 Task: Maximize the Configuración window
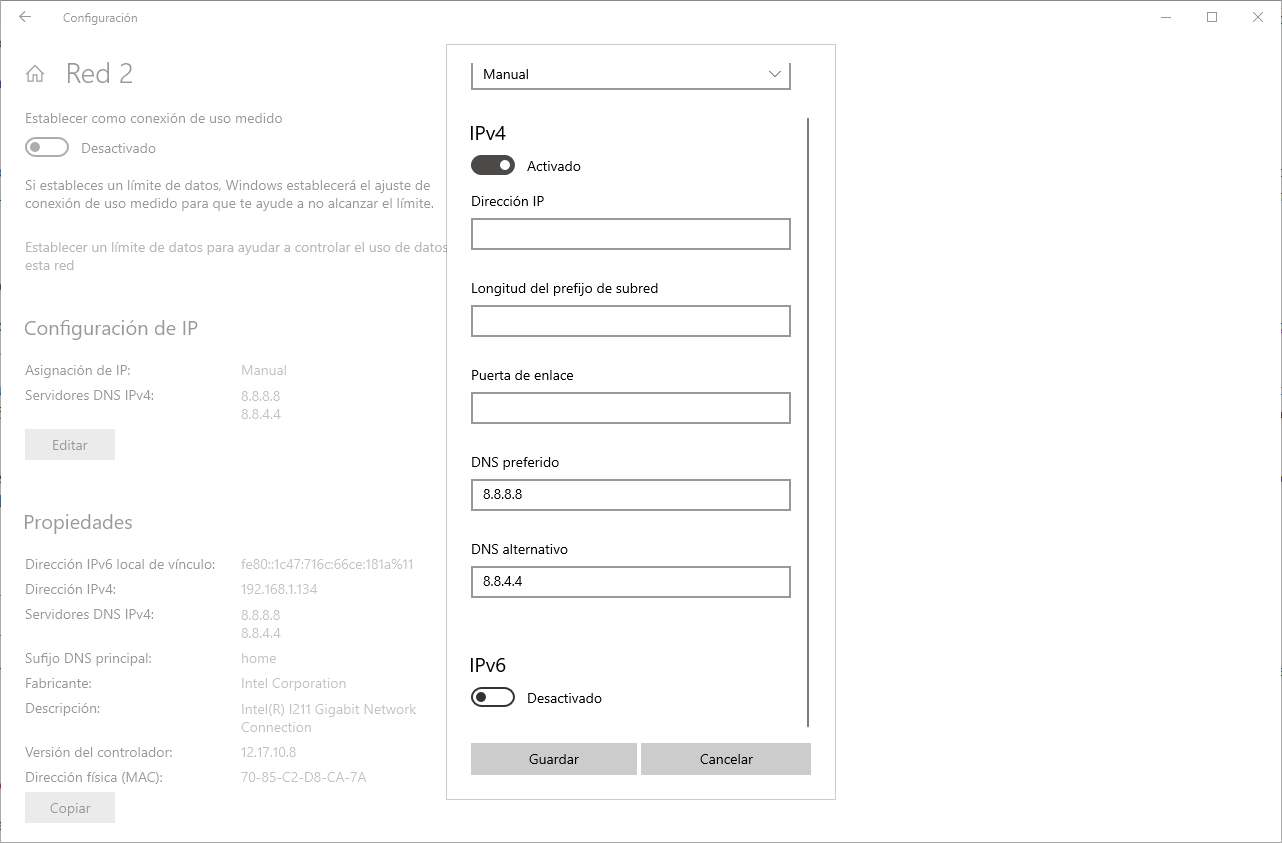pos(1212,17)
